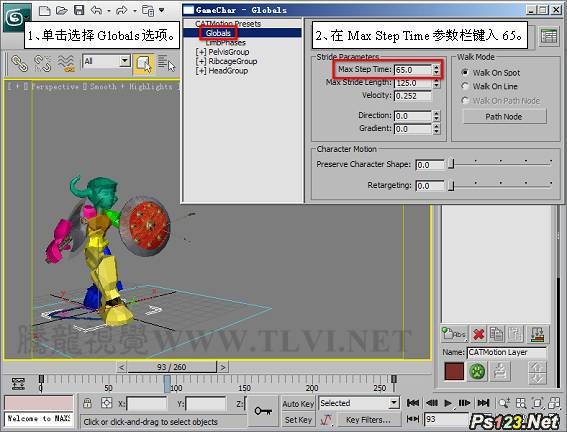Click the Max Stride Length spinner
This screenshot has height=432, width=567.
pos(436,83)
